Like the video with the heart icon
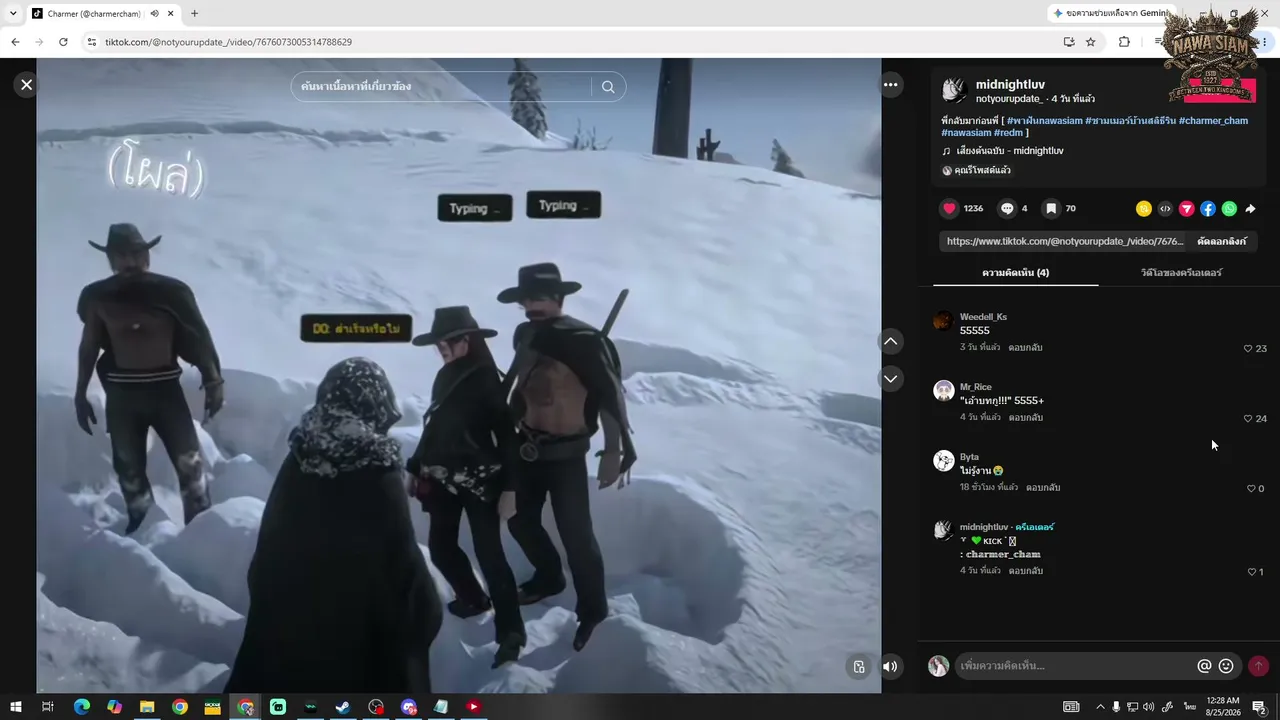The image size is (1280, 720). click(949, 208)
